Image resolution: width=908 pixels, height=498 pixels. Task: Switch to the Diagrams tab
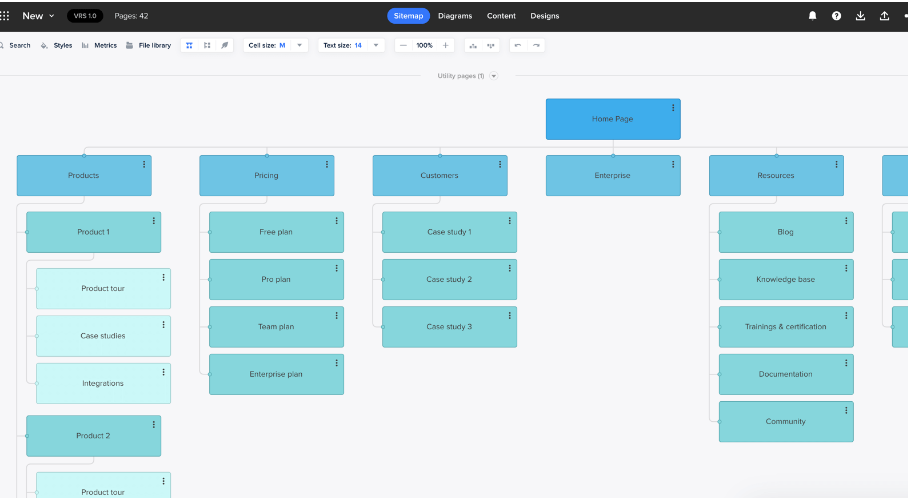pyautogui.click(x=455, y=16)
